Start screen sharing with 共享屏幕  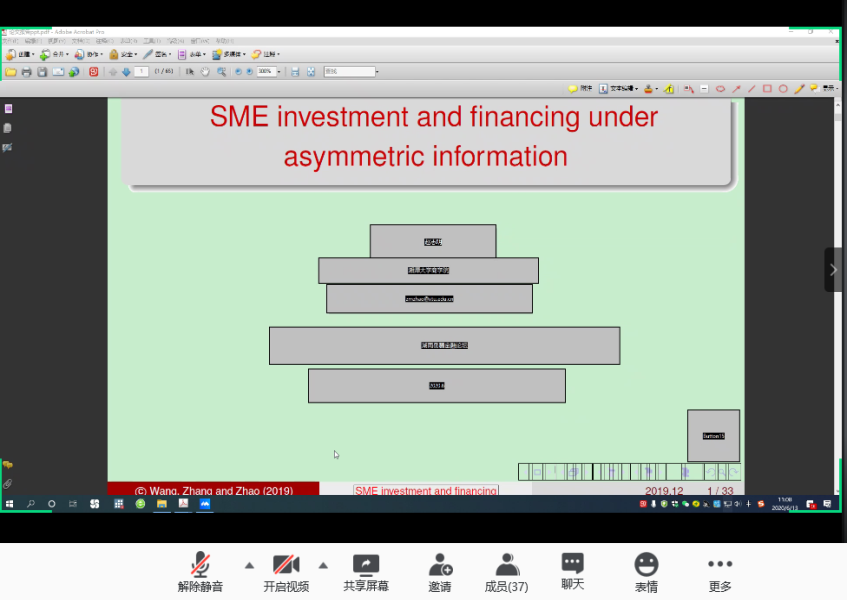pos(366,572)
